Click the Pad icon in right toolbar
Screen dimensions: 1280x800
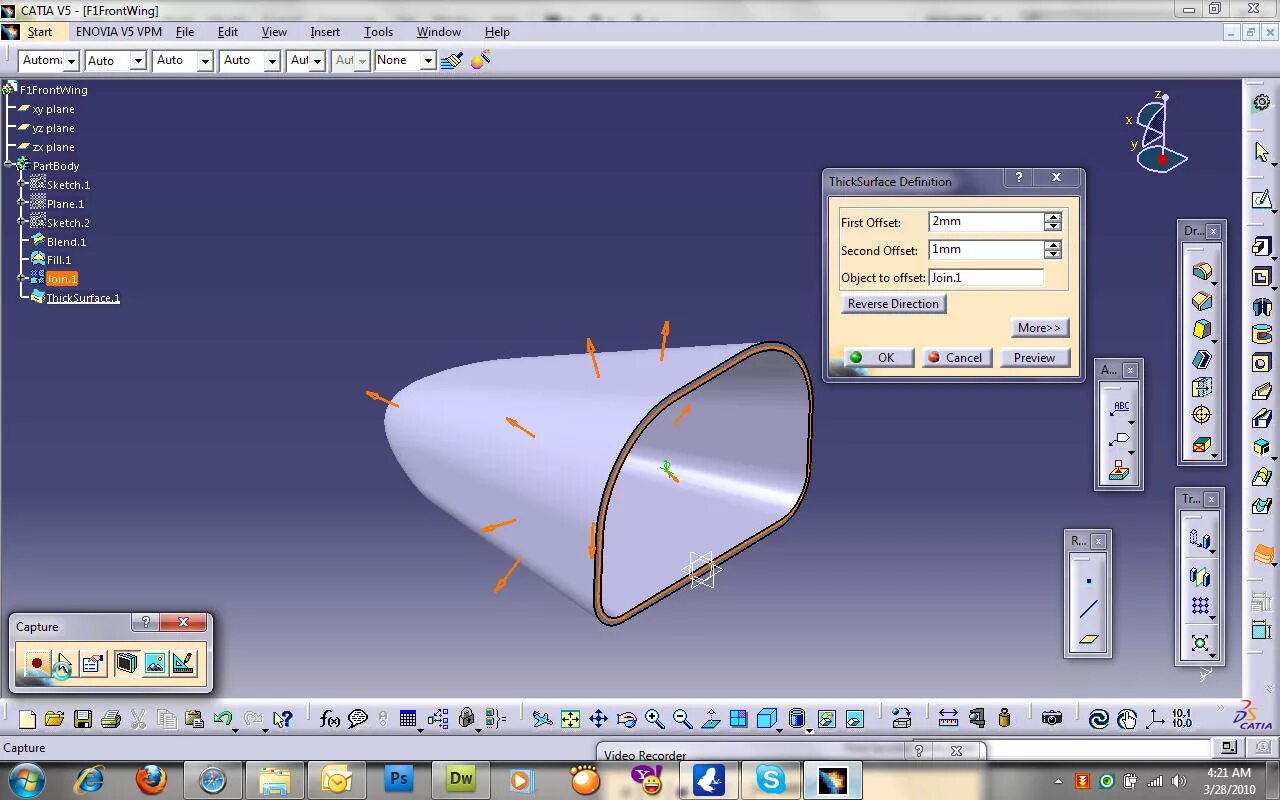tap(1262, 247)
